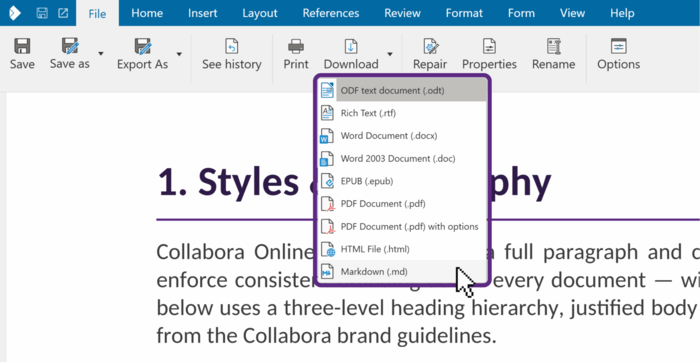
Task: Select Word 2003 Document (.doc)
Action: 402,158
